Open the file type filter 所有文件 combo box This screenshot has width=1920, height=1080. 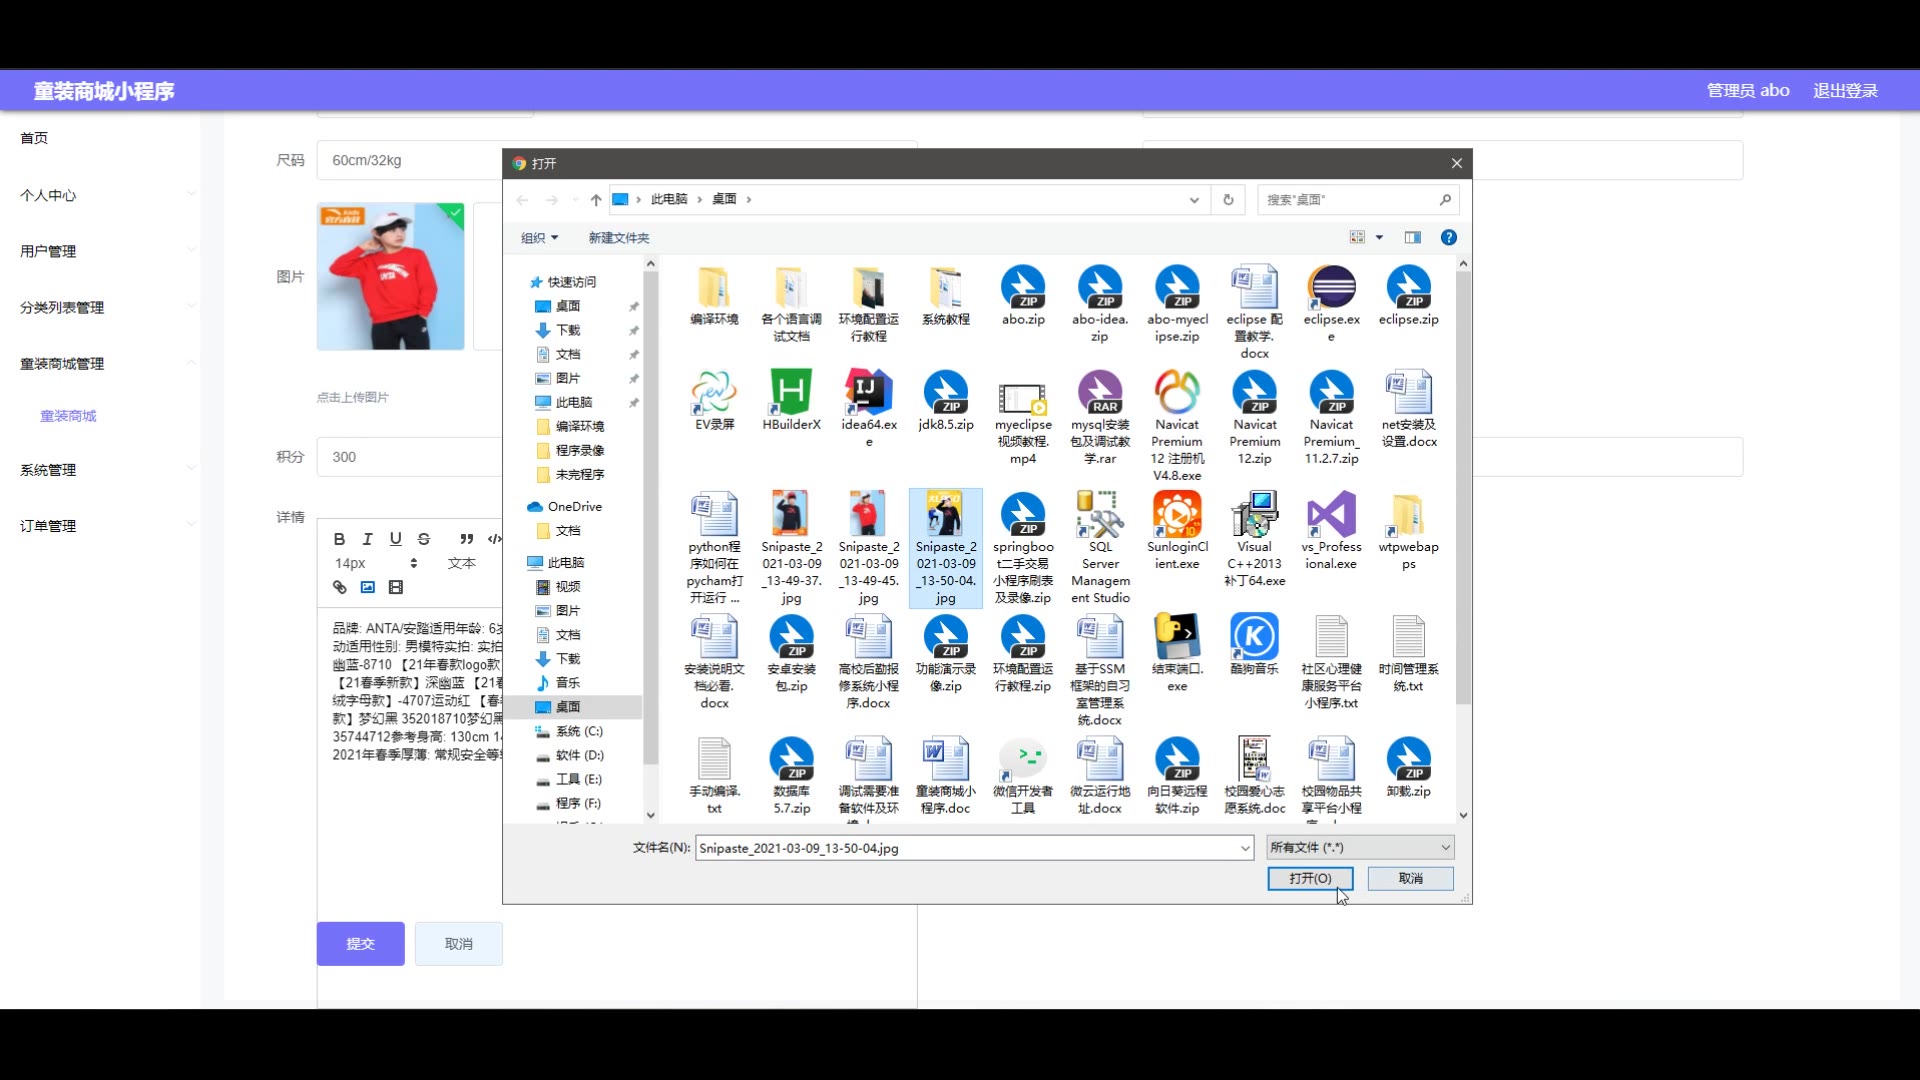click(1360, 847)
